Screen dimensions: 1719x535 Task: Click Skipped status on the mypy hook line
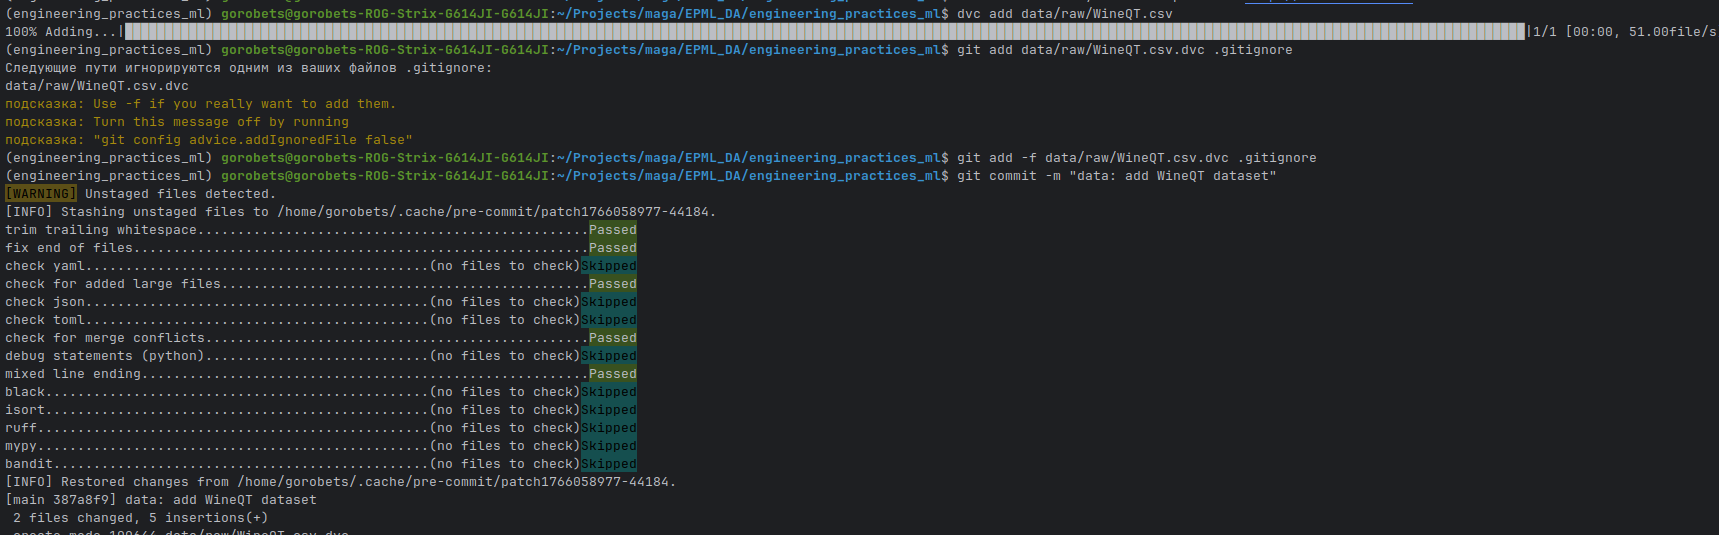coord(608,446)
